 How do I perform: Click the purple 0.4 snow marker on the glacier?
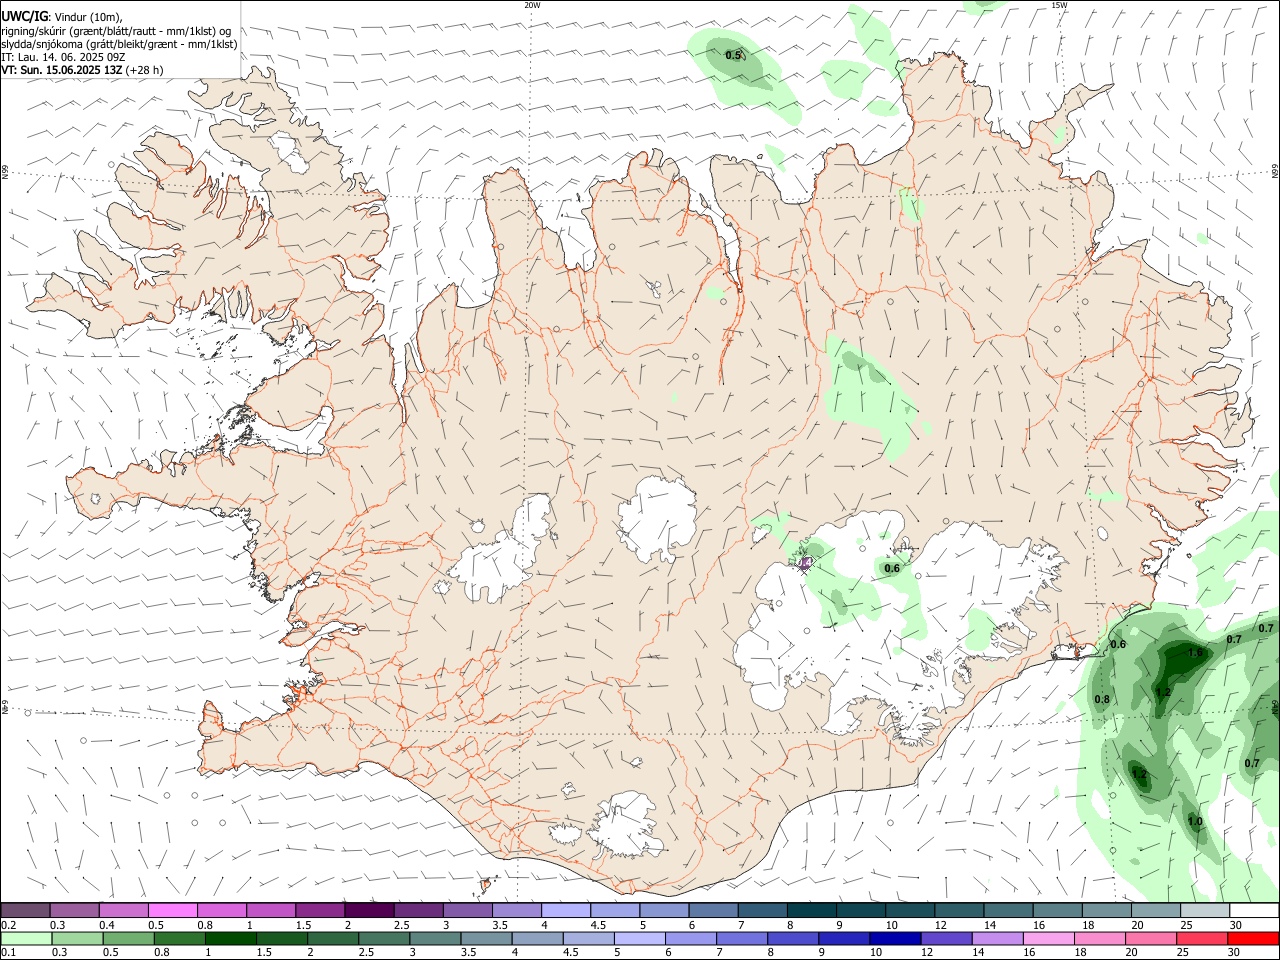pos(805,564)
